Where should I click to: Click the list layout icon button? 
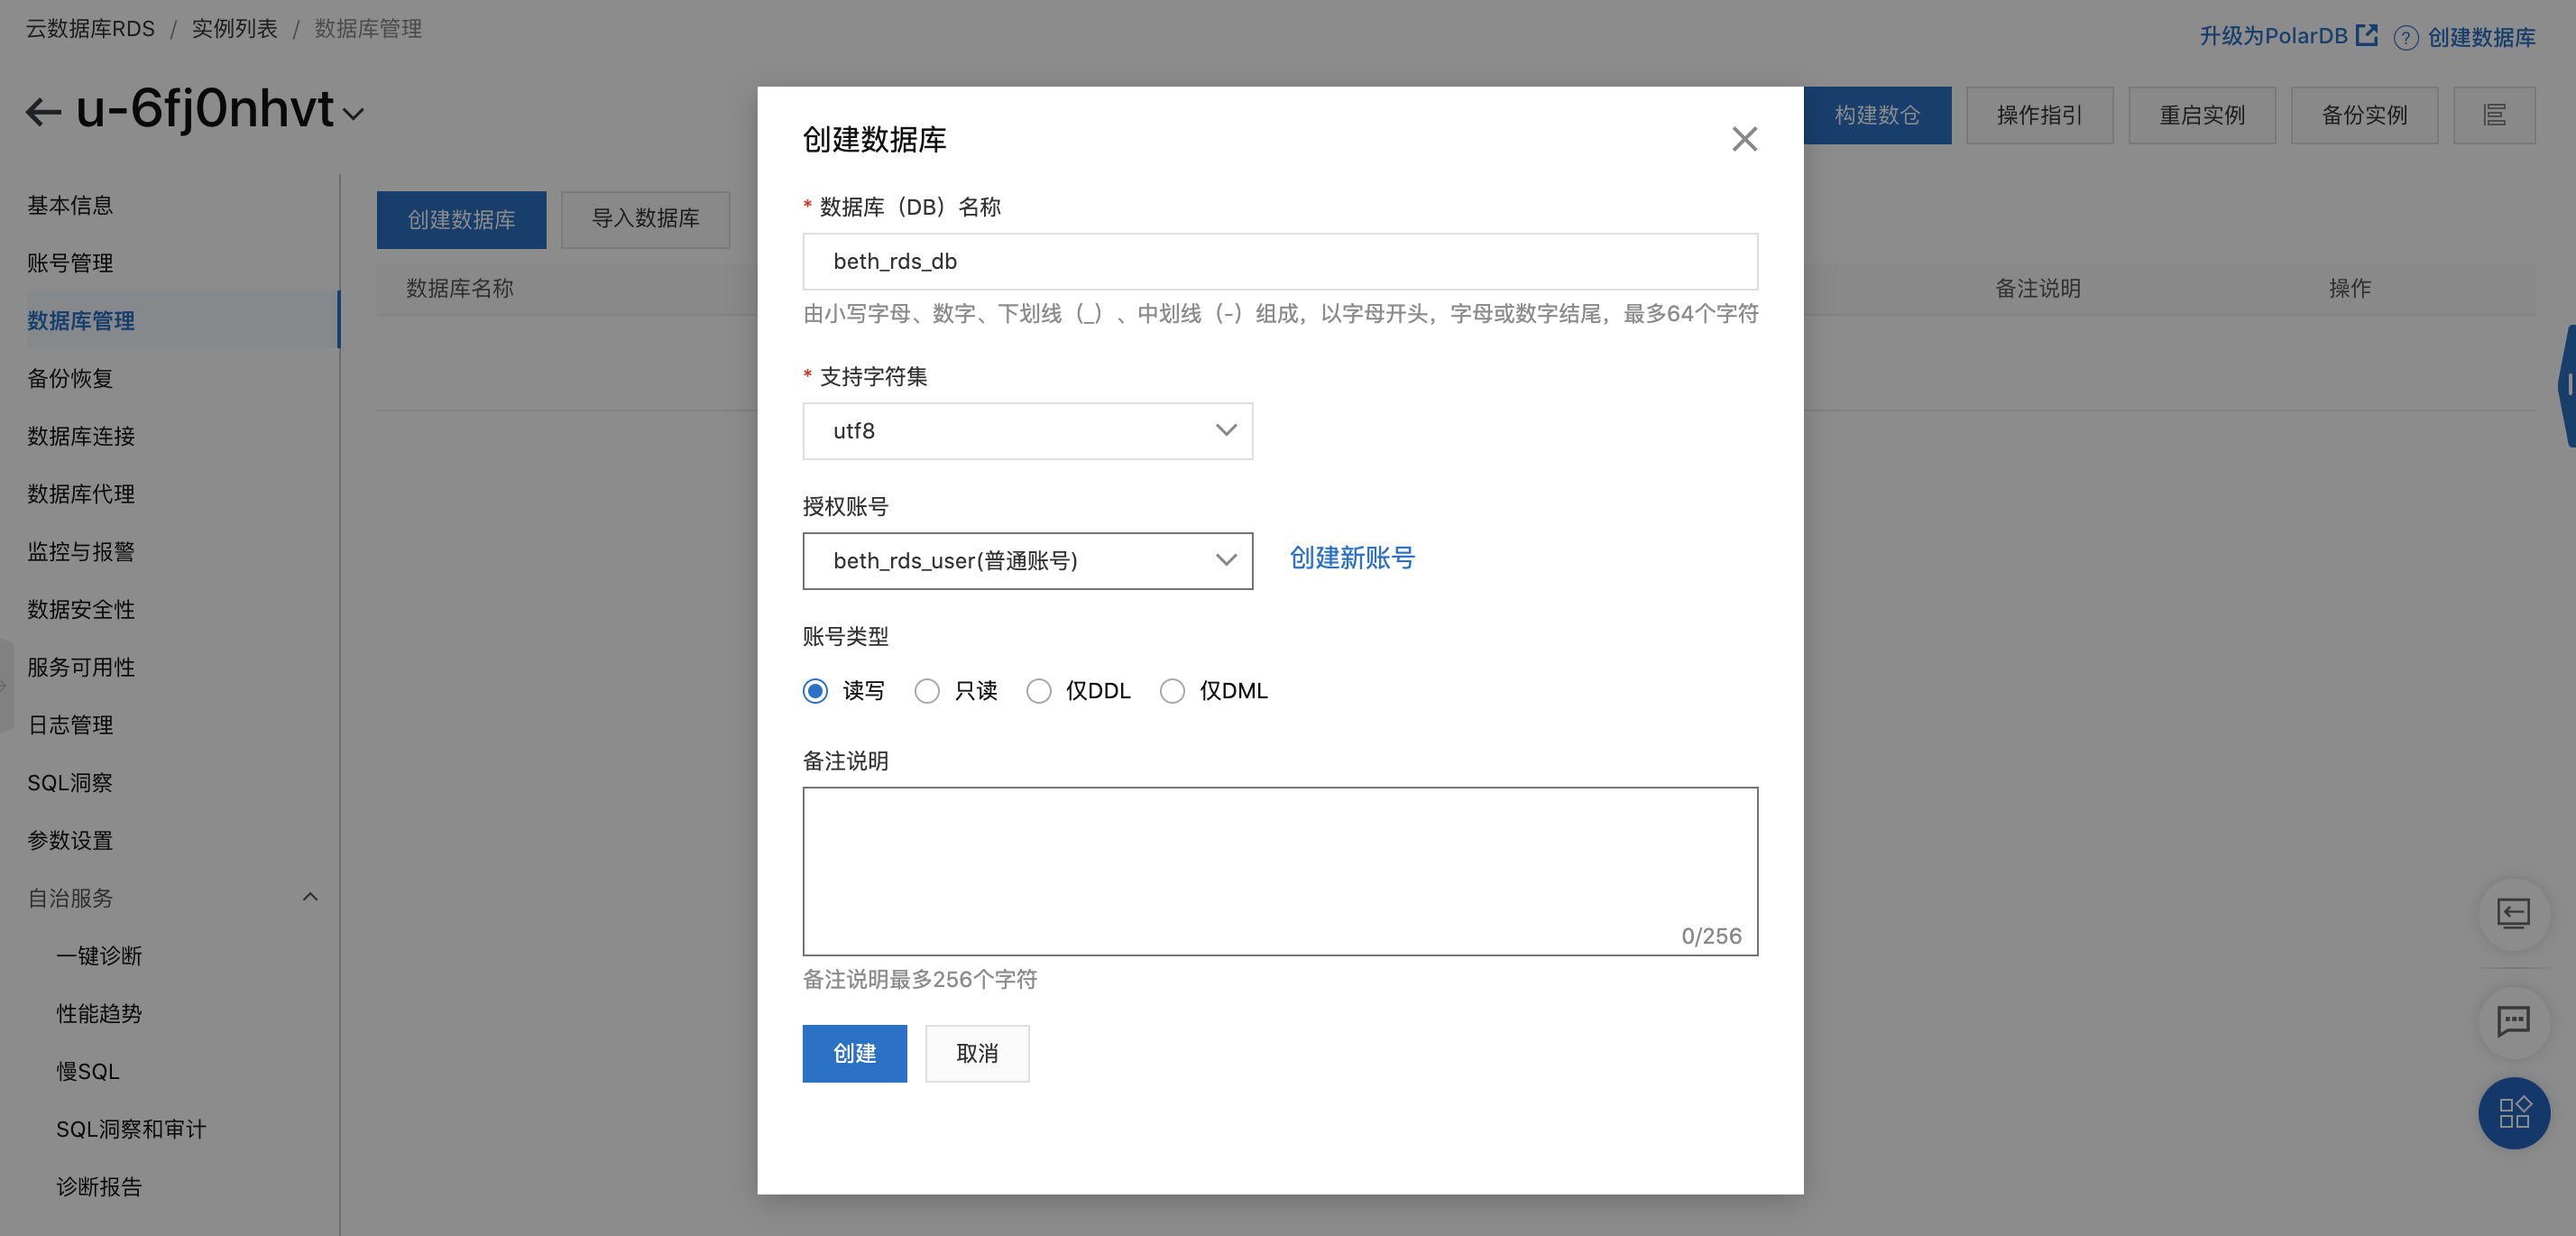(2494, 115)
